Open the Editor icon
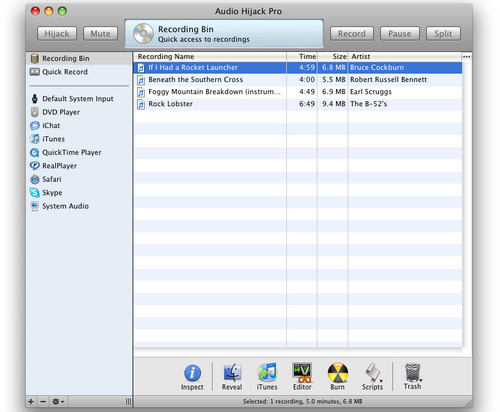500x412 pixels. [302, 372]
